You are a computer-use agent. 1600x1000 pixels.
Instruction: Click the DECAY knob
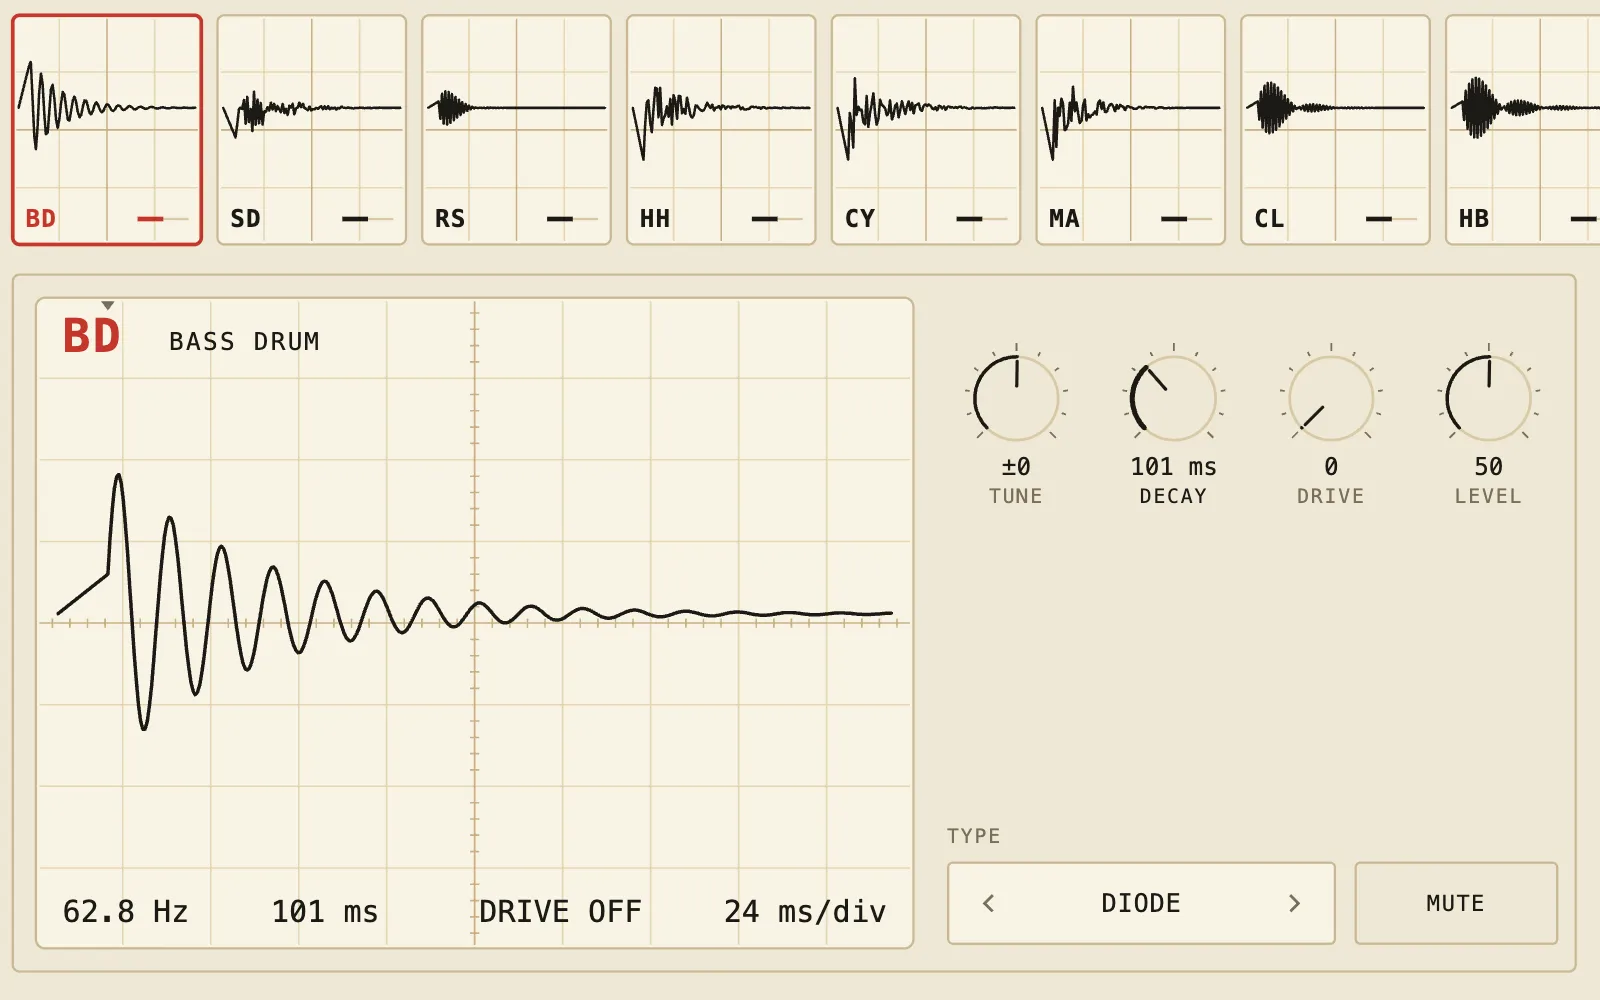1173,399
